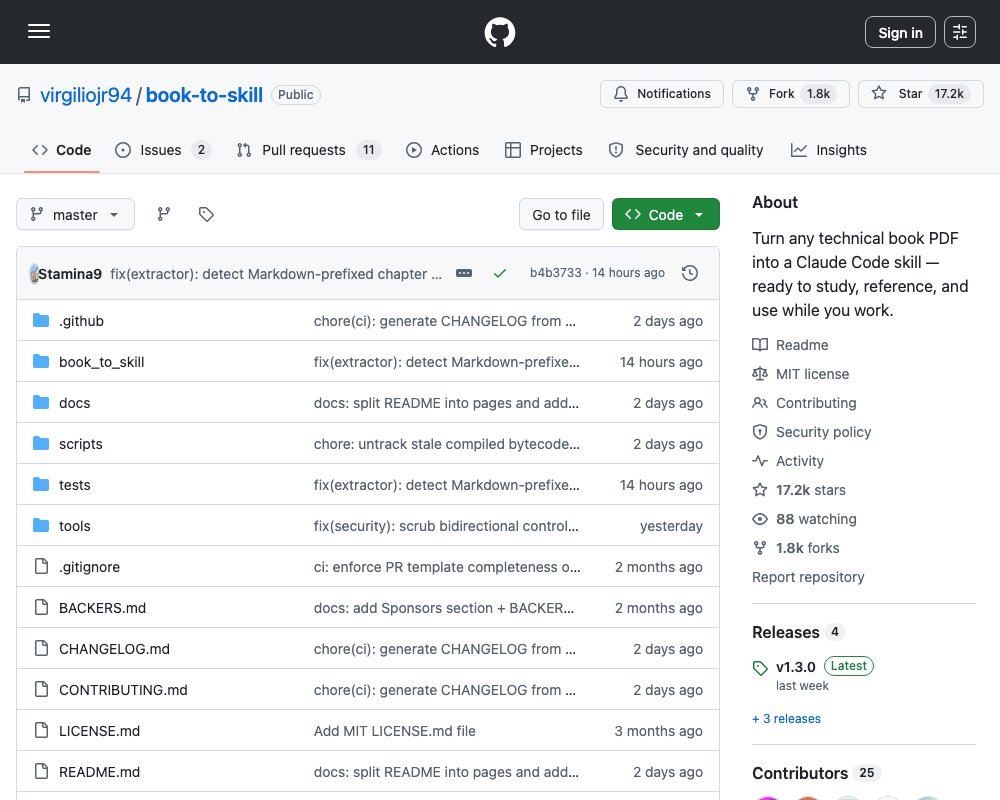Open the Actions tab
Image resolution: width=1000 pixels, height=800 pixels.
coord(443,150)
